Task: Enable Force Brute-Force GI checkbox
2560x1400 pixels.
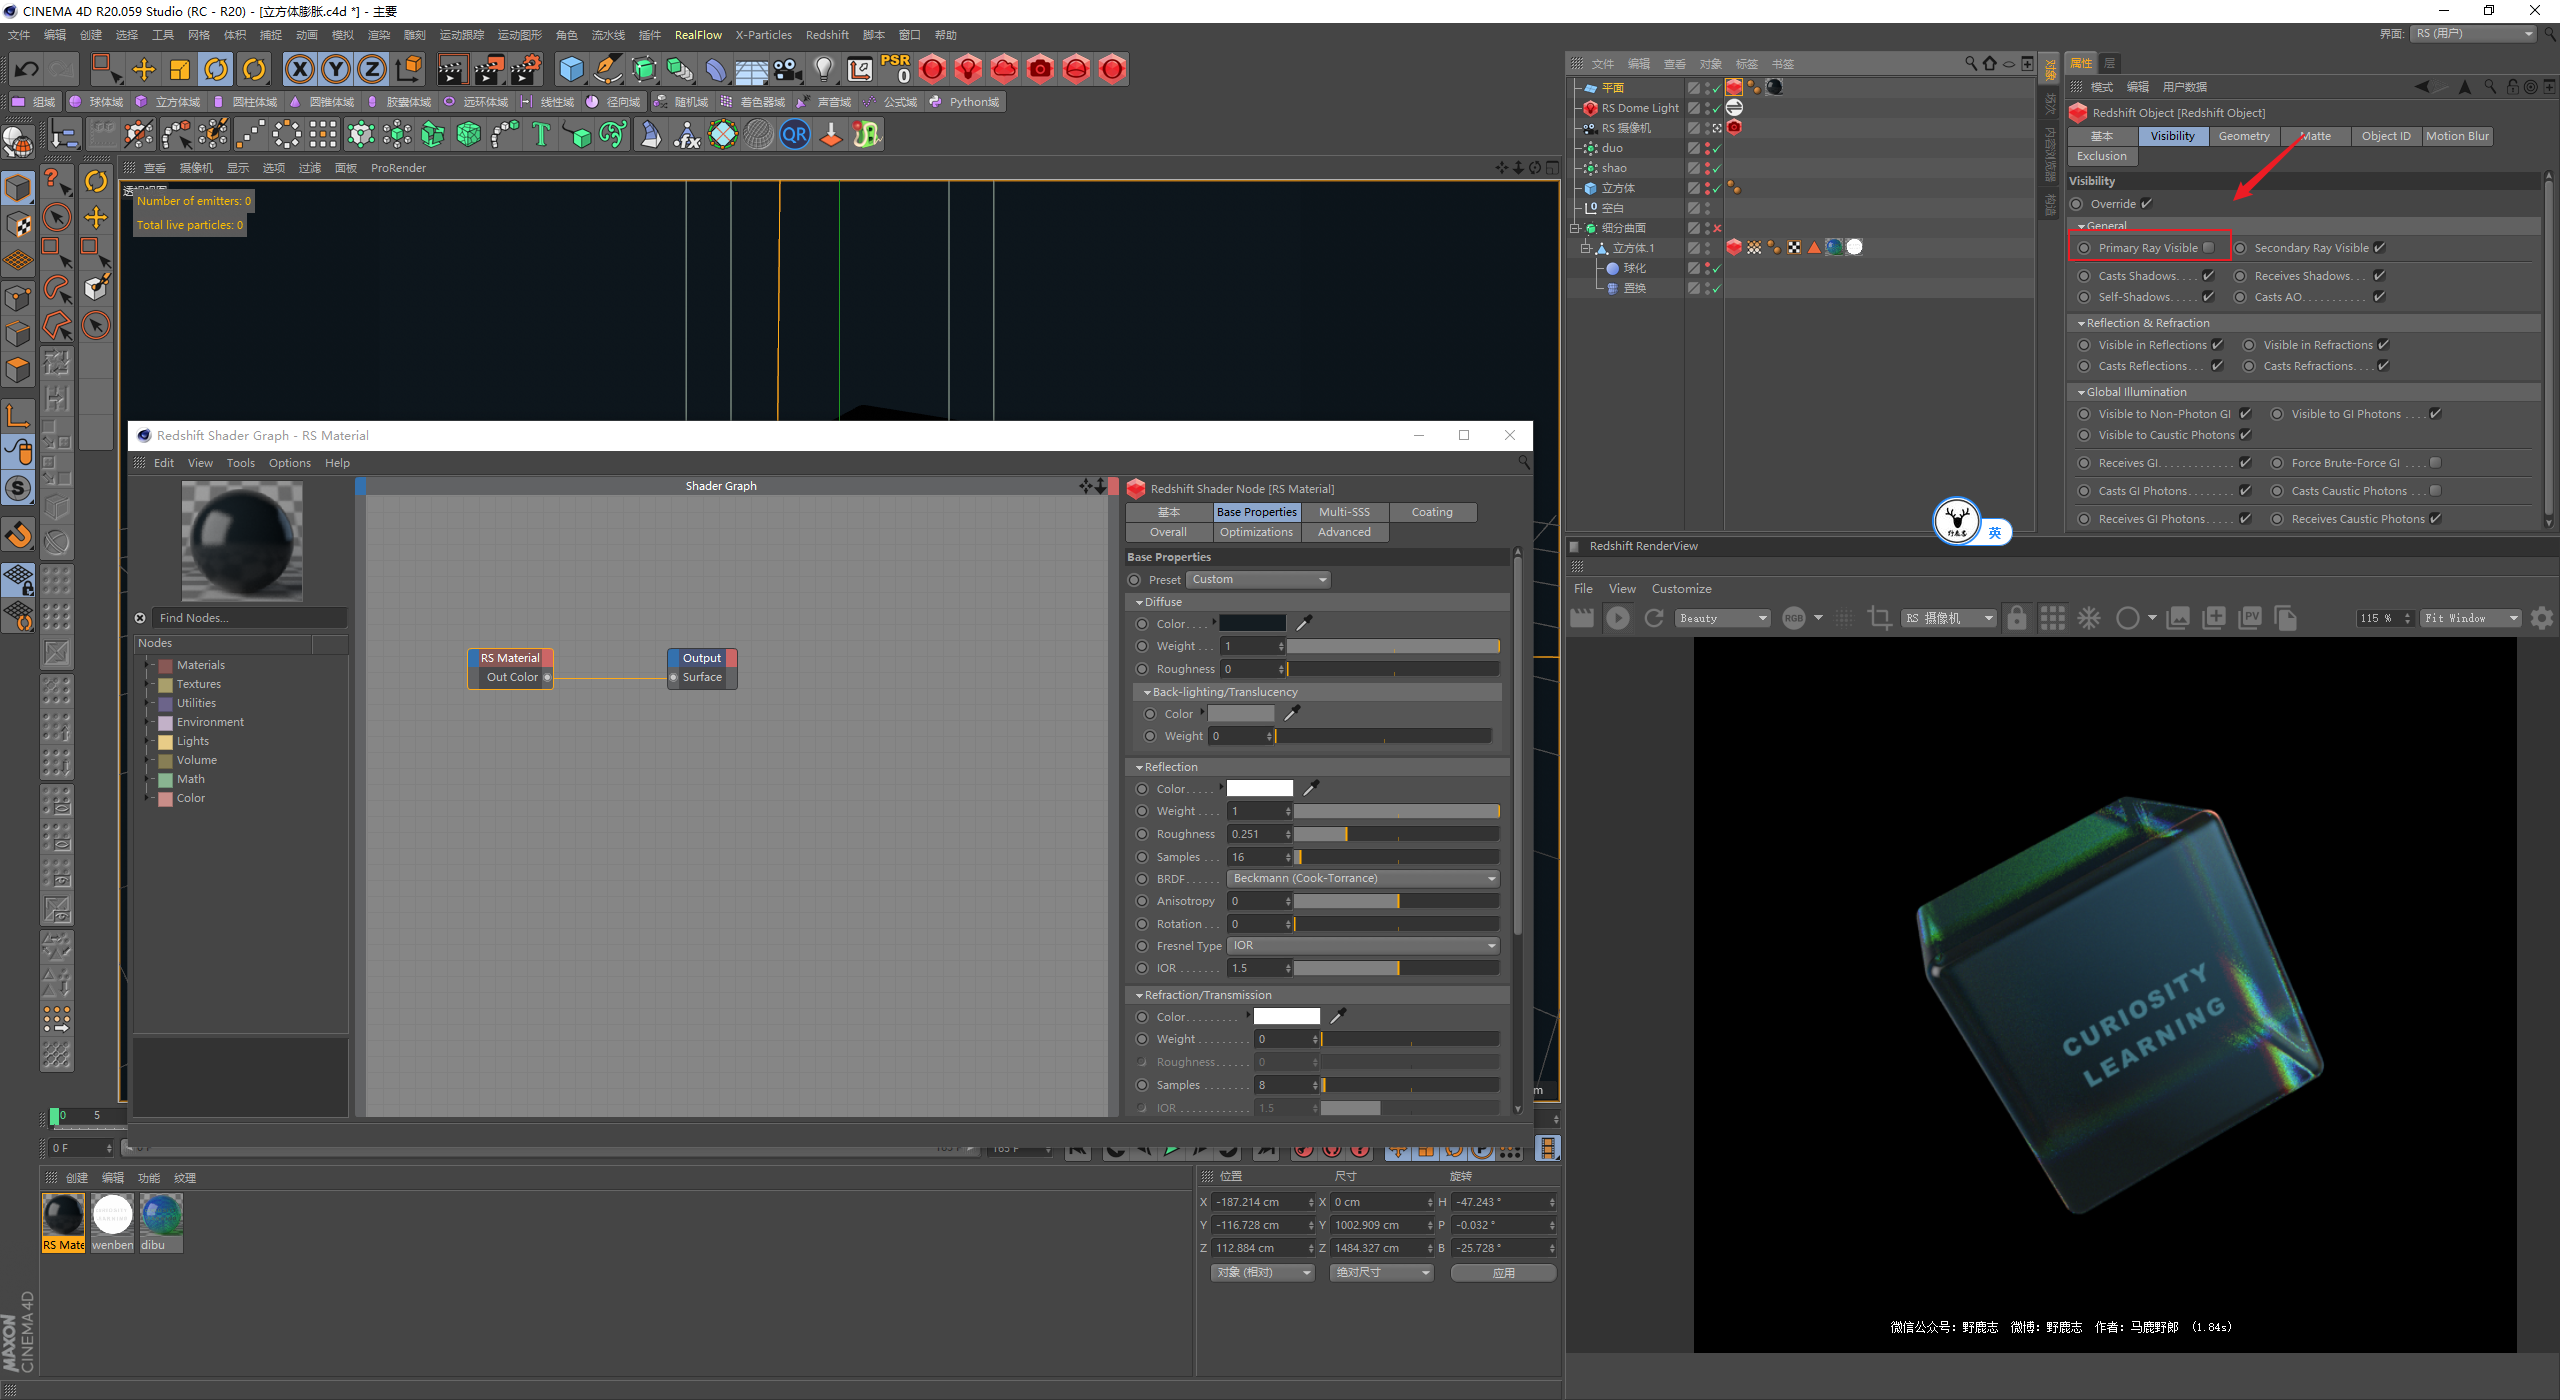Action: (x=2435, y=463)
